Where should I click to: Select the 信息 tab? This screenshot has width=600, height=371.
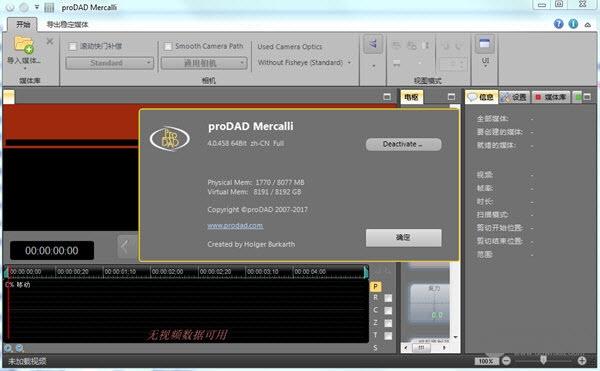(481, 97)
